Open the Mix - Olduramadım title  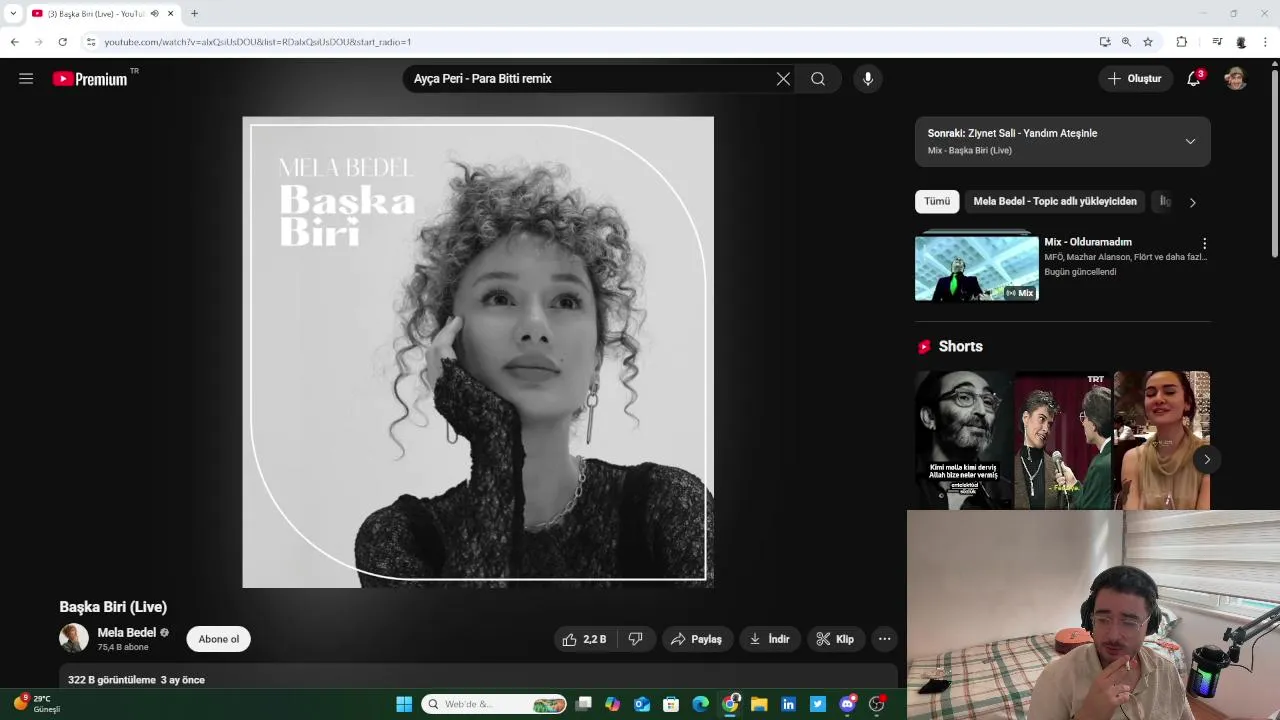click(1088, 242)
